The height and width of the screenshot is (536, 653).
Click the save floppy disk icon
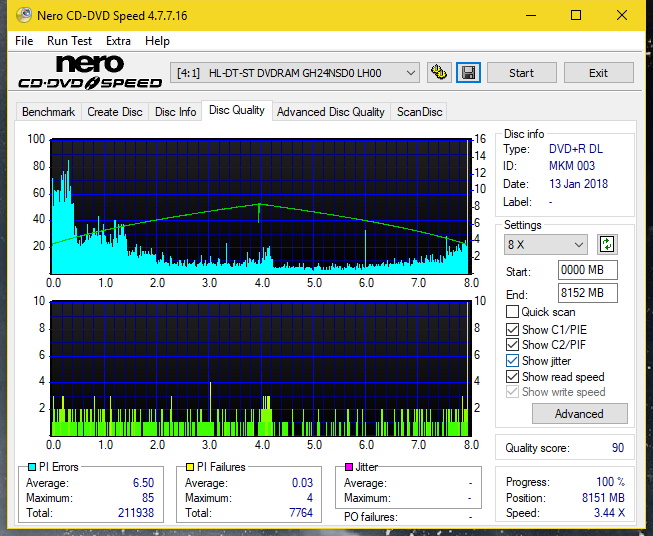[x=469, y=73]
